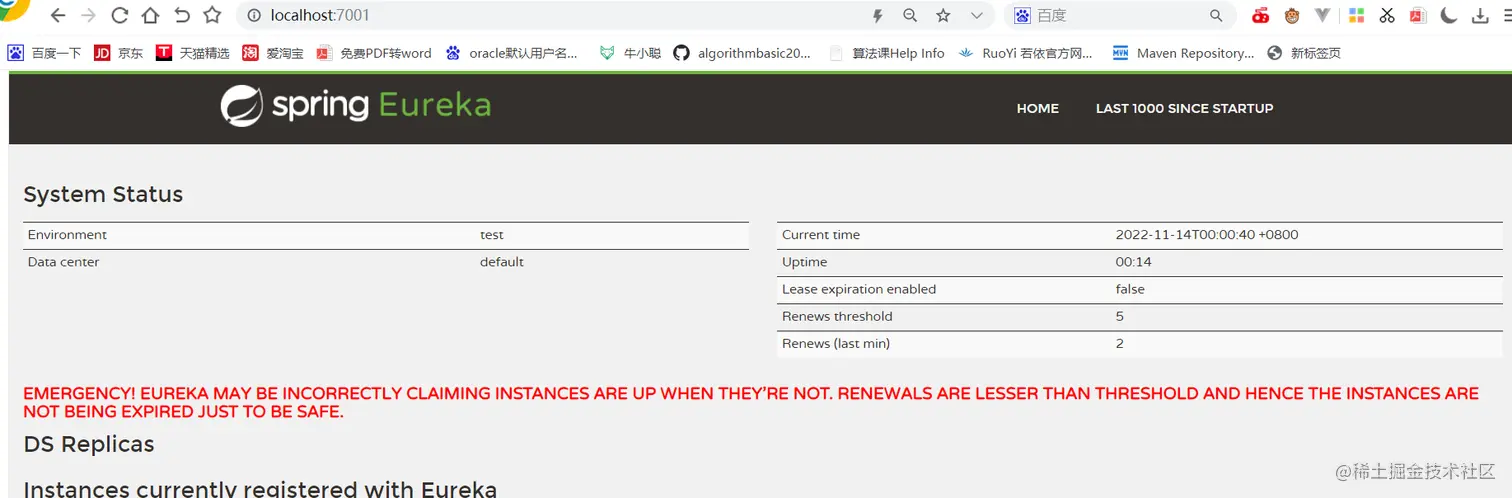Screen dimensions: 1512x498
Task: Click the System Status heading
Action: click(103, 194)
